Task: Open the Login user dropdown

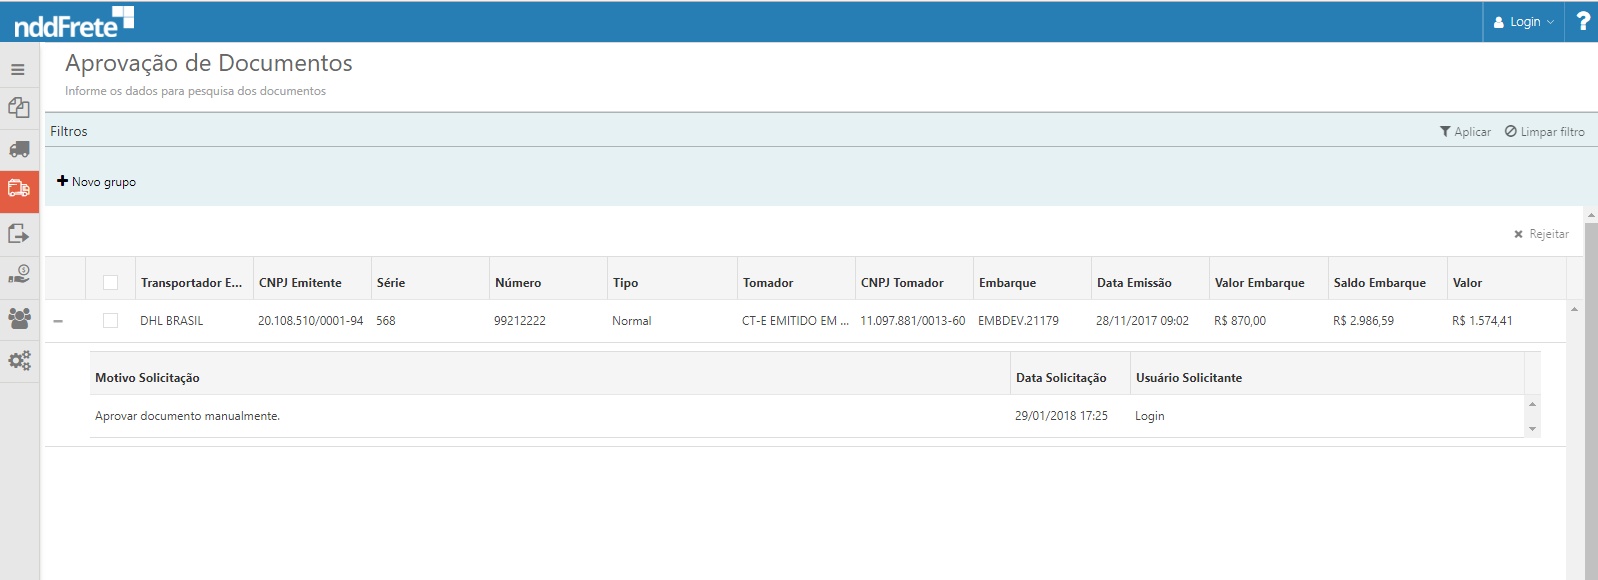Action: 1523,22
